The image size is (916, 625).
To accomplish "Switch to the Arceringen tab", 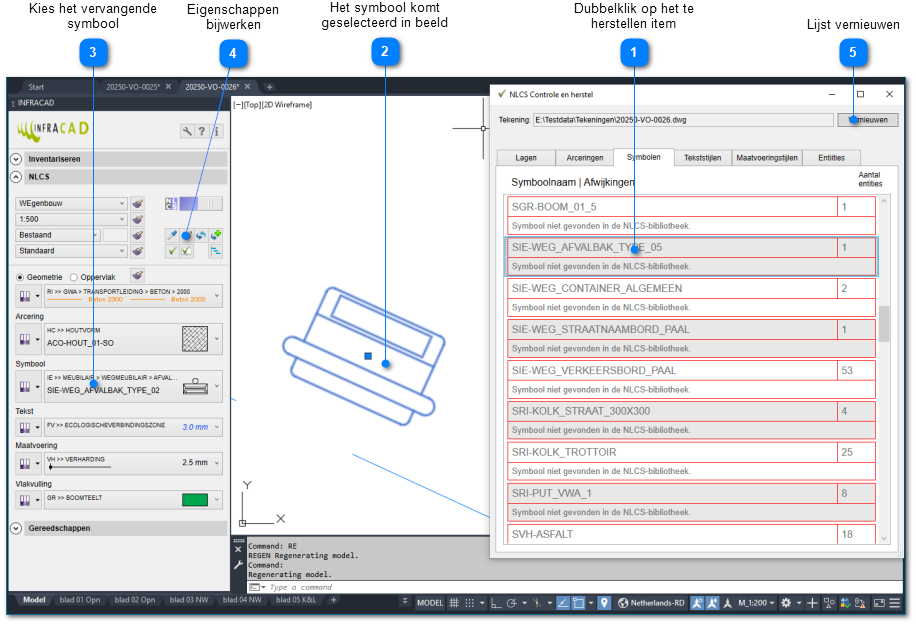I will click(584, 157).
